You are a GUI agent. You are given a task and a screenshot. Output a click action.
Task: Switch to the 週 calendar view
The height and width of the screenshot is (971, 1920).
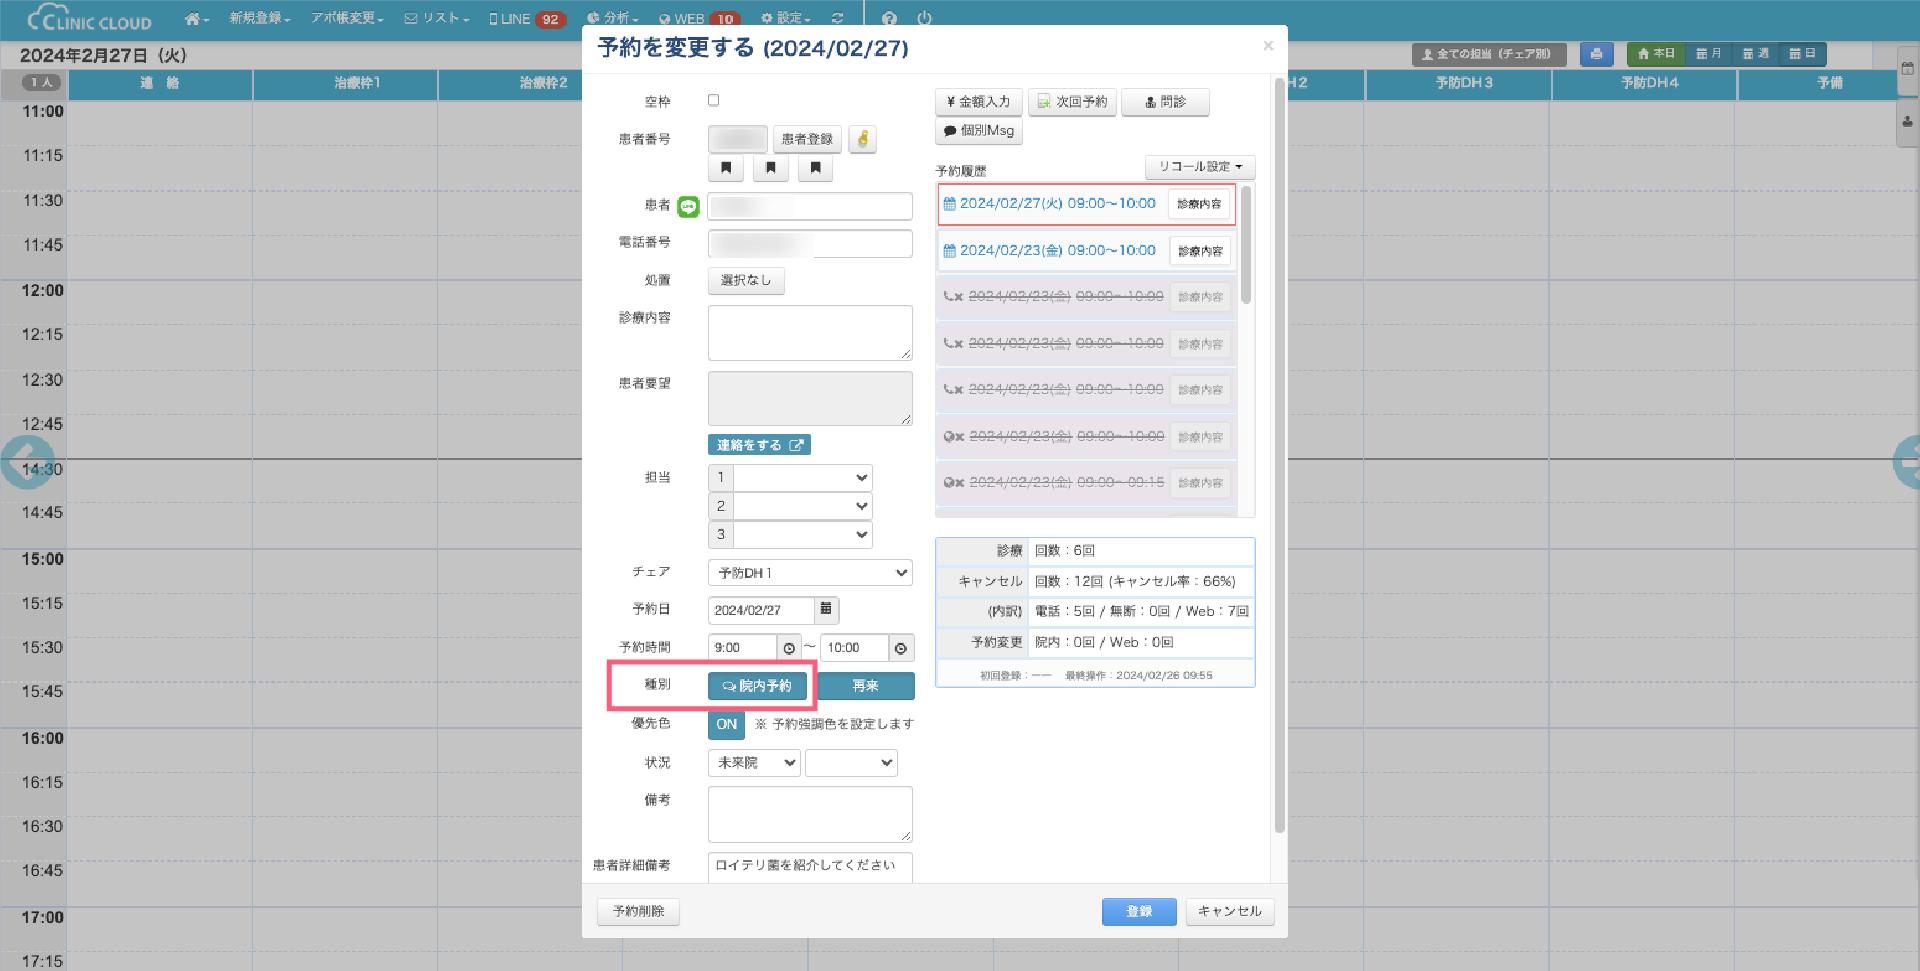[x=1755, y=54]
